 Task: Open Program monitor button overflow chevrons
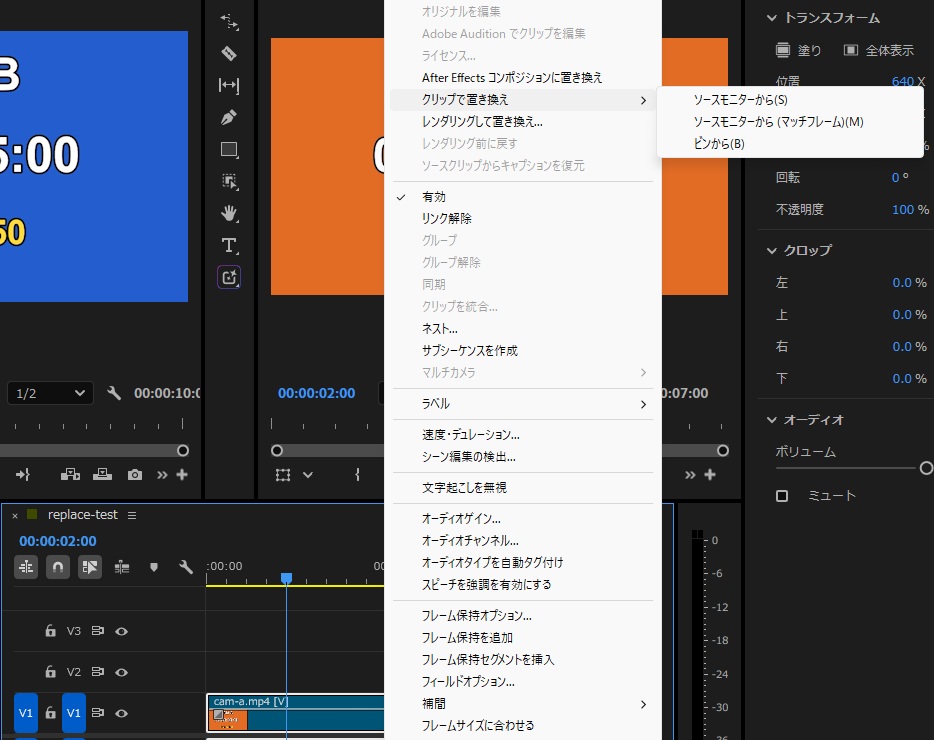[690, 475]
